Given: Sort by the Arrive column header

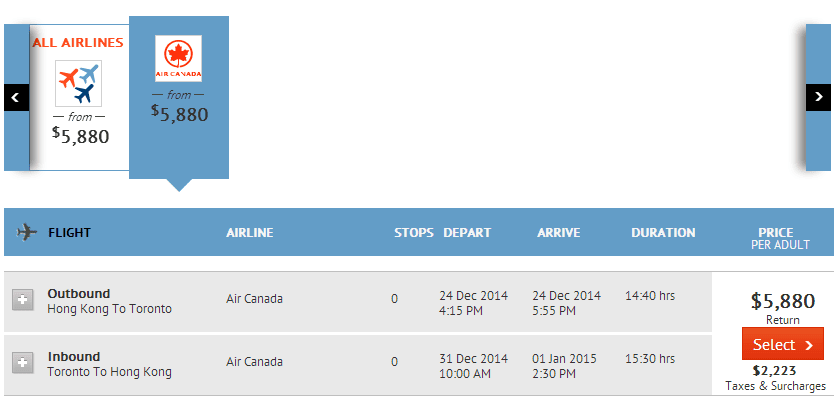Looking at the screenshot, I should click(559, 233).
